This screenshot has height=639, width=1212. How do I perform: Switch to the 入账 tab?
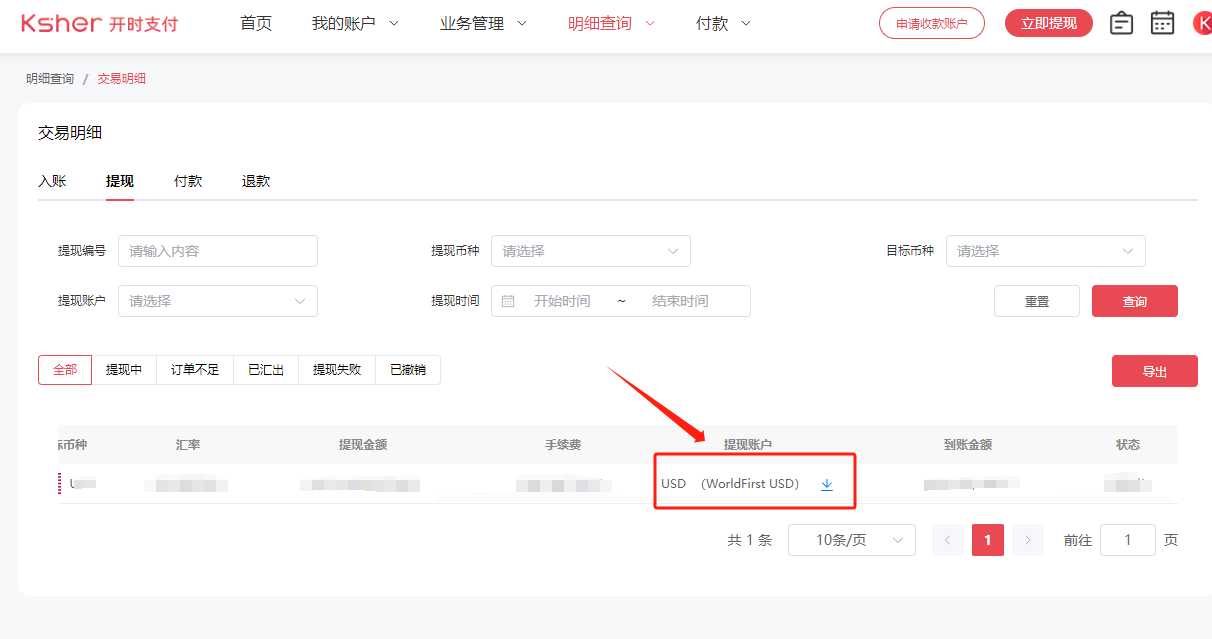(54, 181)
